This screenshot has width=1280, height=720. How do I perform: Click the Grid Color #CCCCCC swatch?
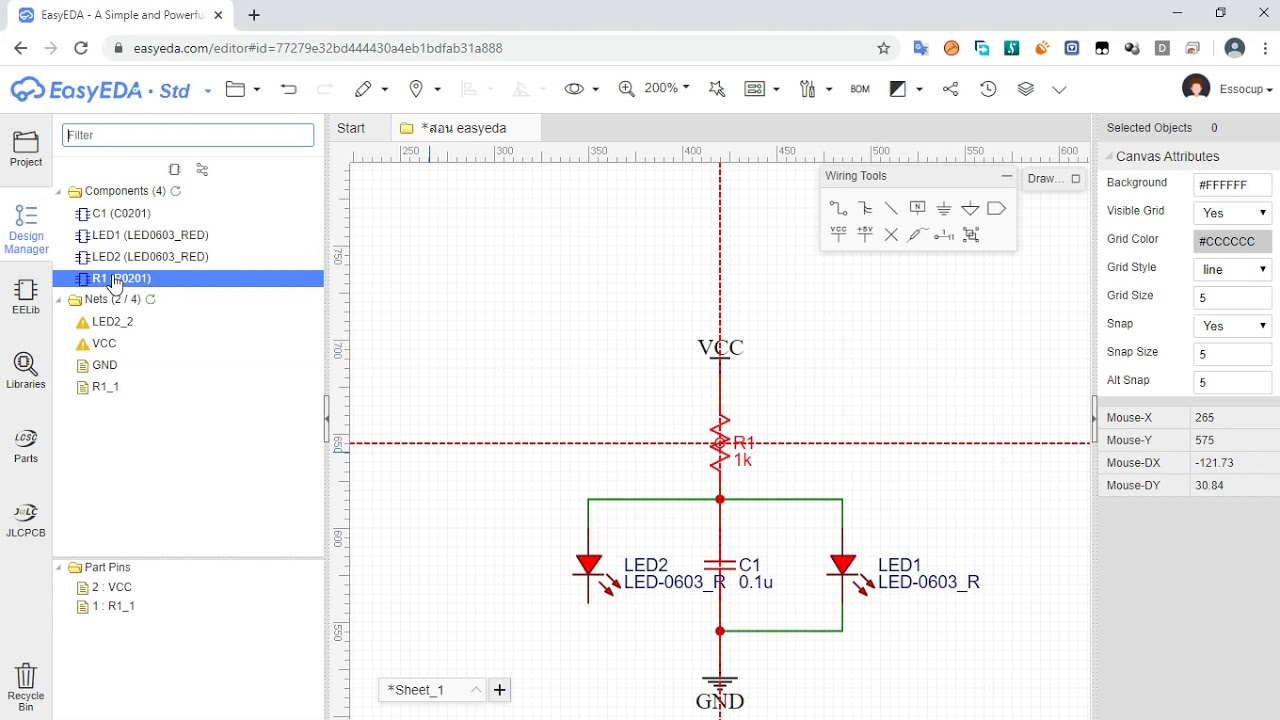[1232, 241]
